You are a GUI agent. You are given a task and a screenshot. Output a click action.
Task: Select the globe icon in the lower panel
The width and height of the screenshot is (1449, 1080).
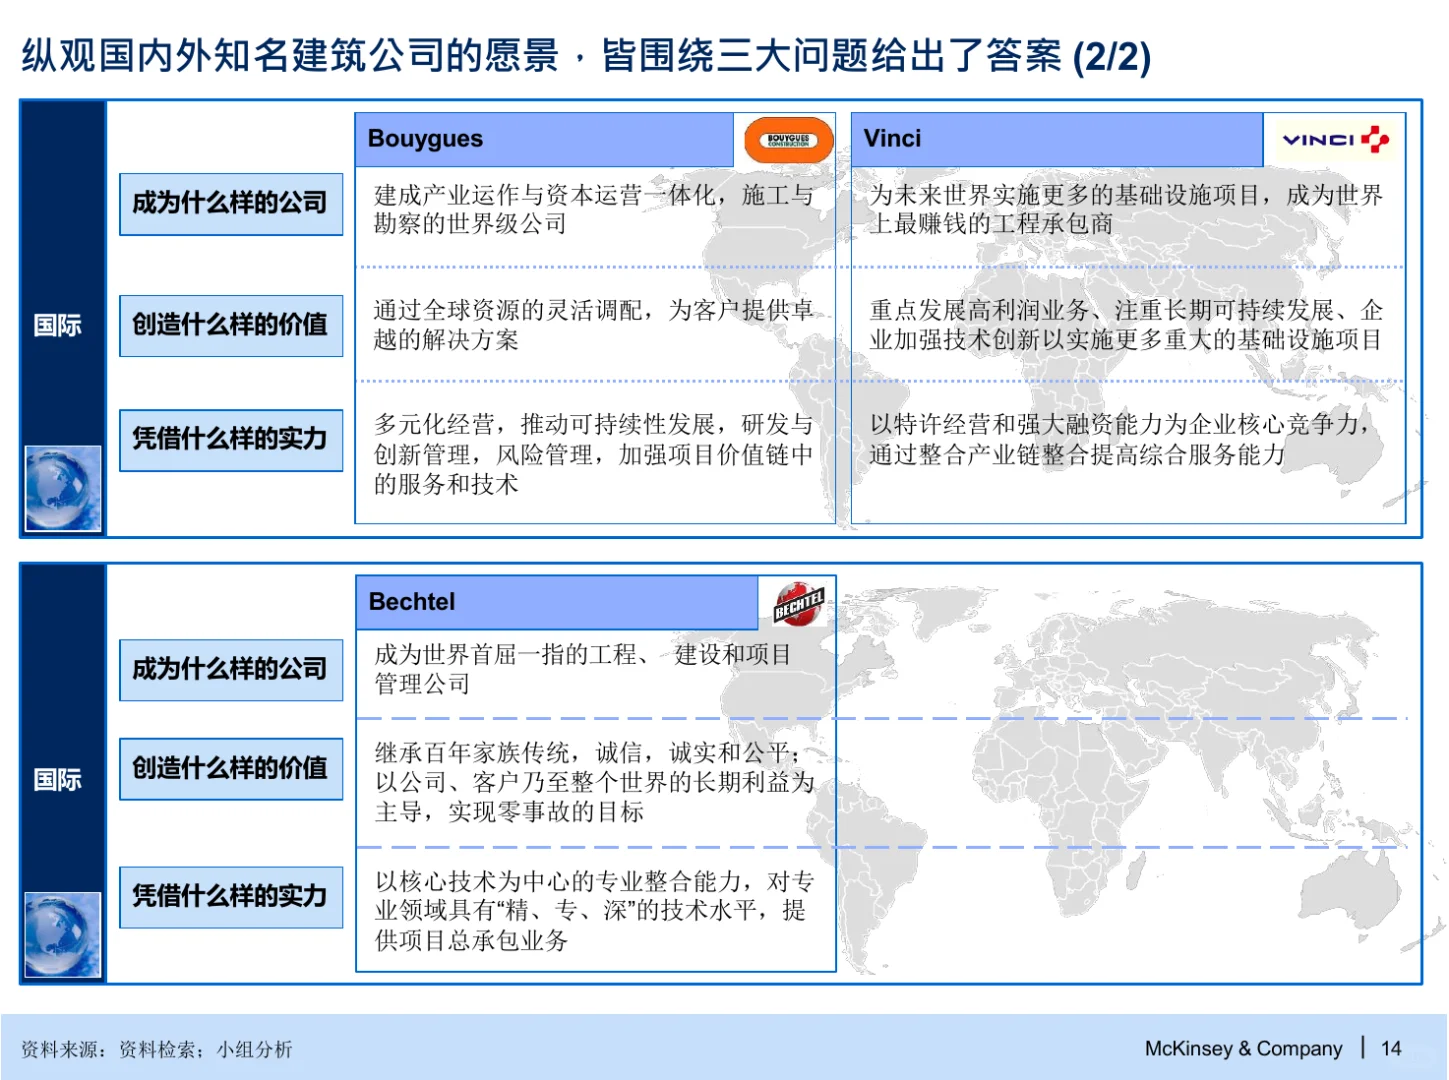click(x=63, y=932)
